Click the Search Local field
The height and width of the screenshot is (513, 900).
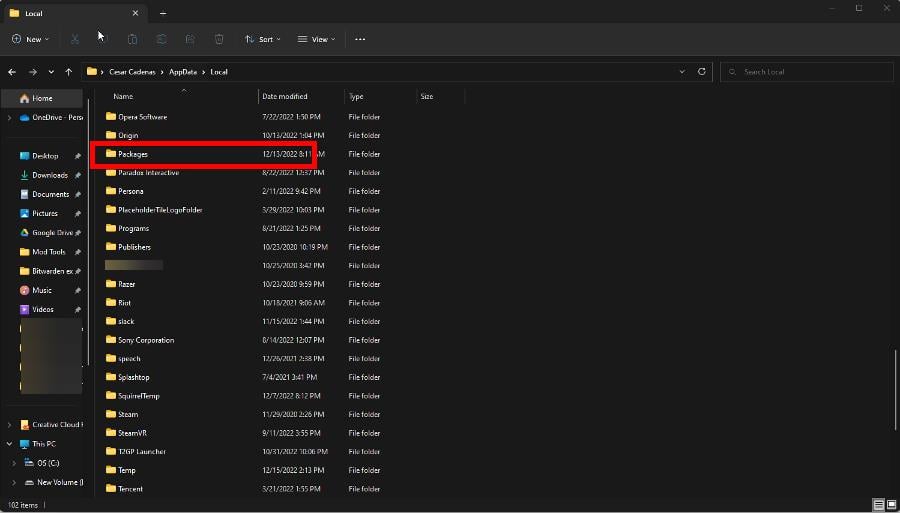pos(806,72)
